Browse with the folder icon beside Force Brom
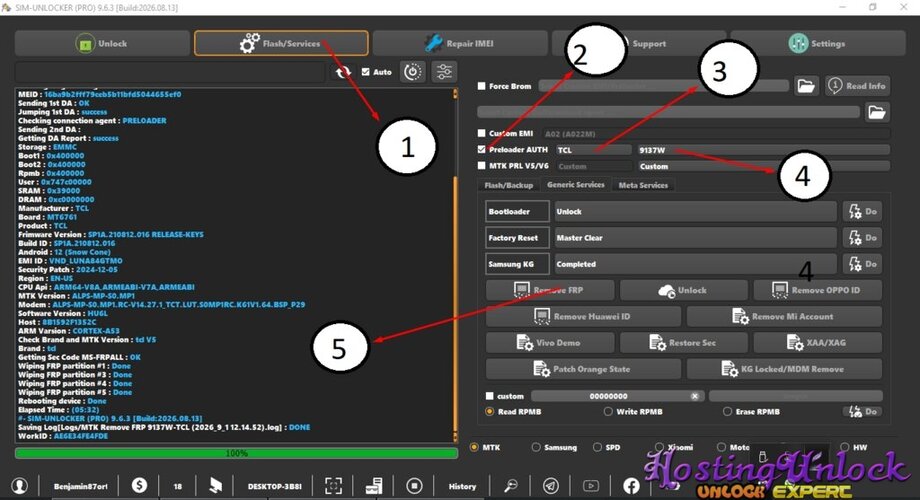 (806, 86)
